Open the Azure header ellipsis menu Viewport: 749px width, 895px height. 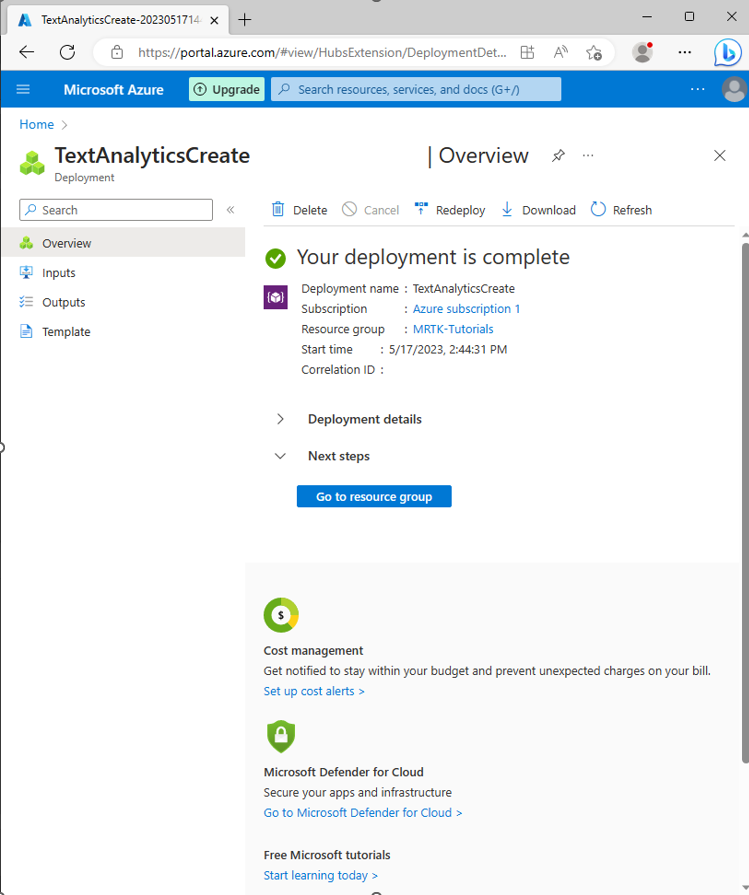tap(697, 89)
